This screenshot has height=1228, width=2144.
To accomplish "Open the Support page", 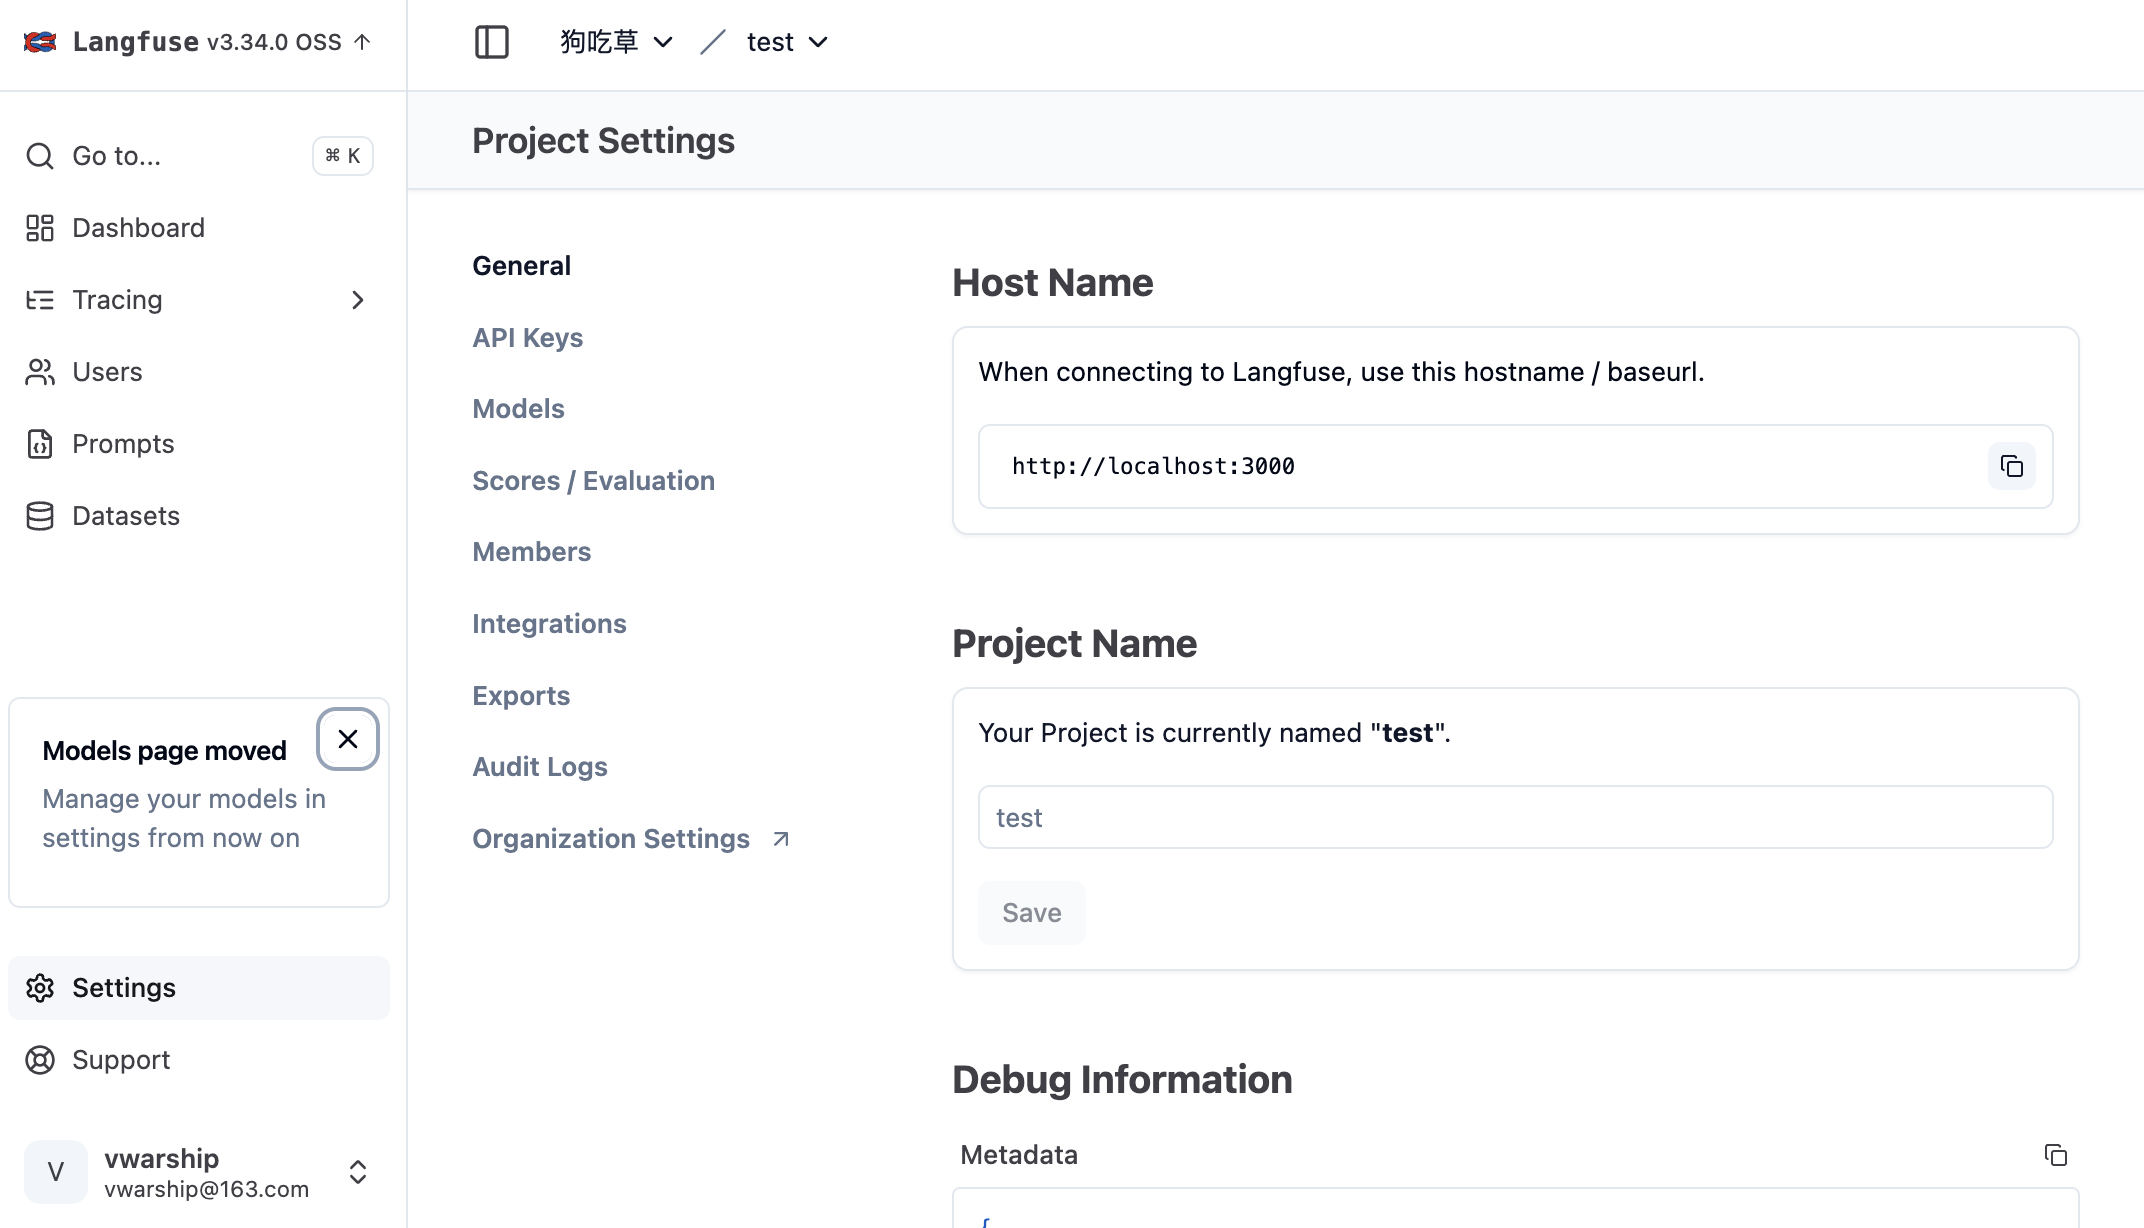I will pyautogui.click(x=121, y=1060).
